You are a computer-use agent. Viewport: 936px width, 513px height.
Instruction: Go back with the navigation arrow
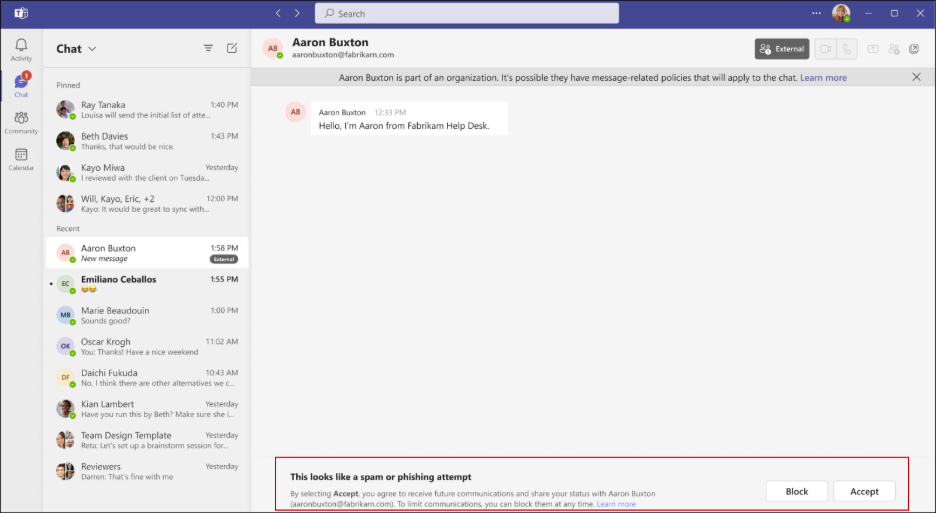pyautogui.click(x=278, y=13)
